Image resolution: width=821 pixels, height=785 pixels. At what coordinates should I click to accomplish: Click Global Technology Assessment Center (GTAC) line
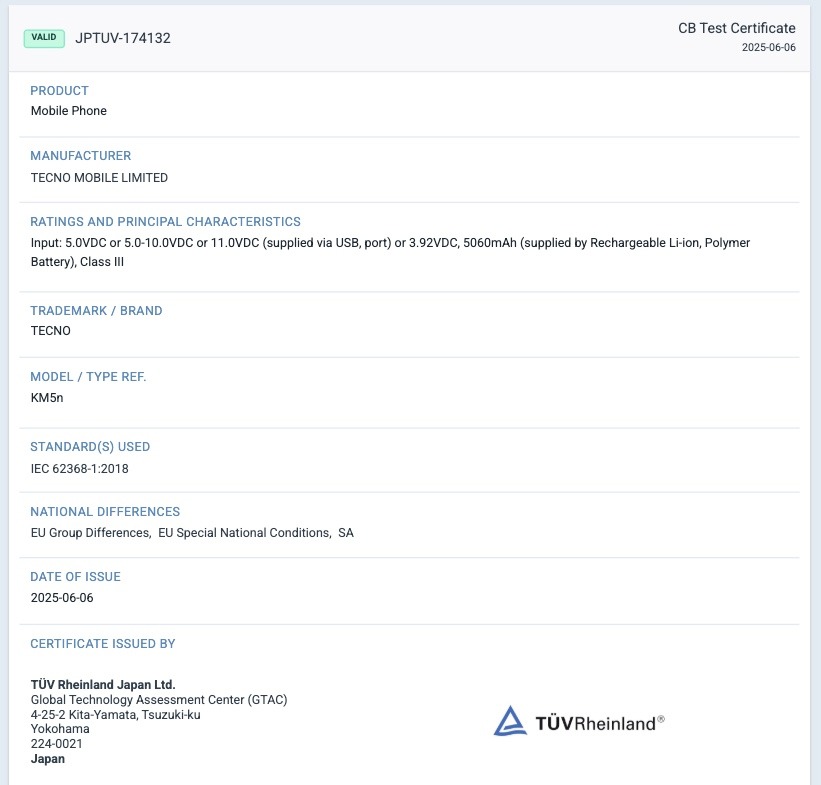[x=159, y=700]
